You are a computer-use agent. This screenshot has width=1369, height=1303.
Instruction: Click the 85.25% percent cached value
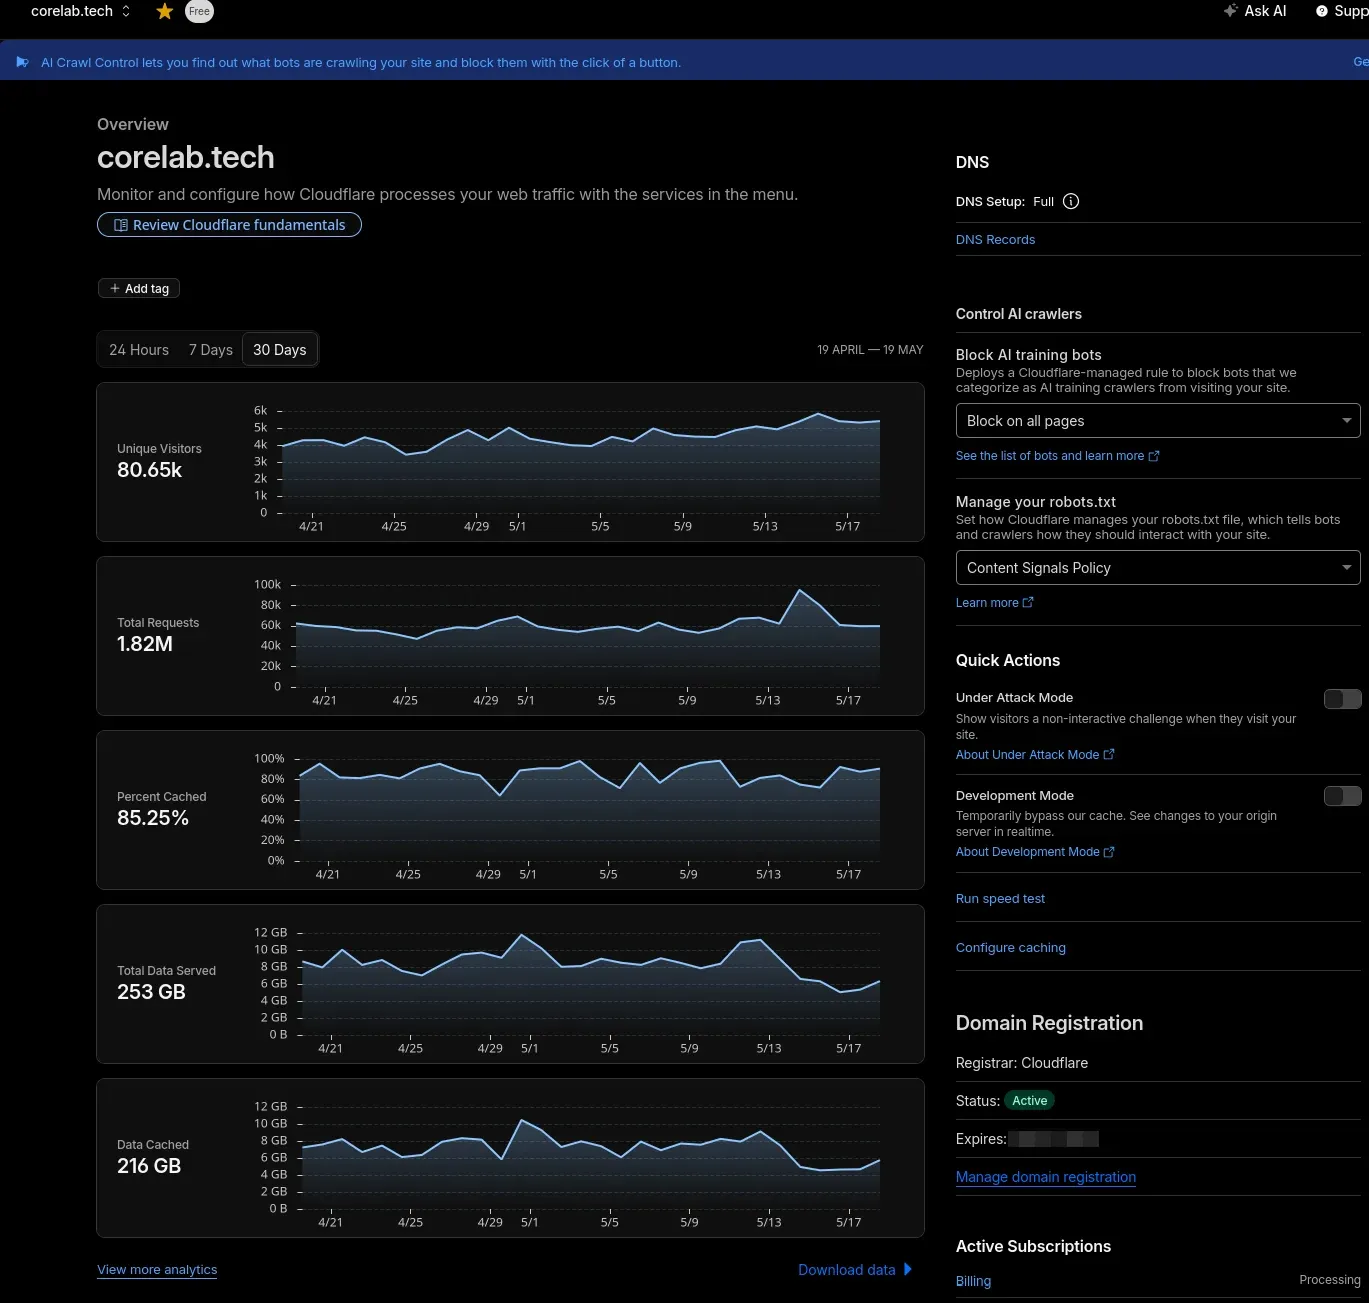(153, 818)
